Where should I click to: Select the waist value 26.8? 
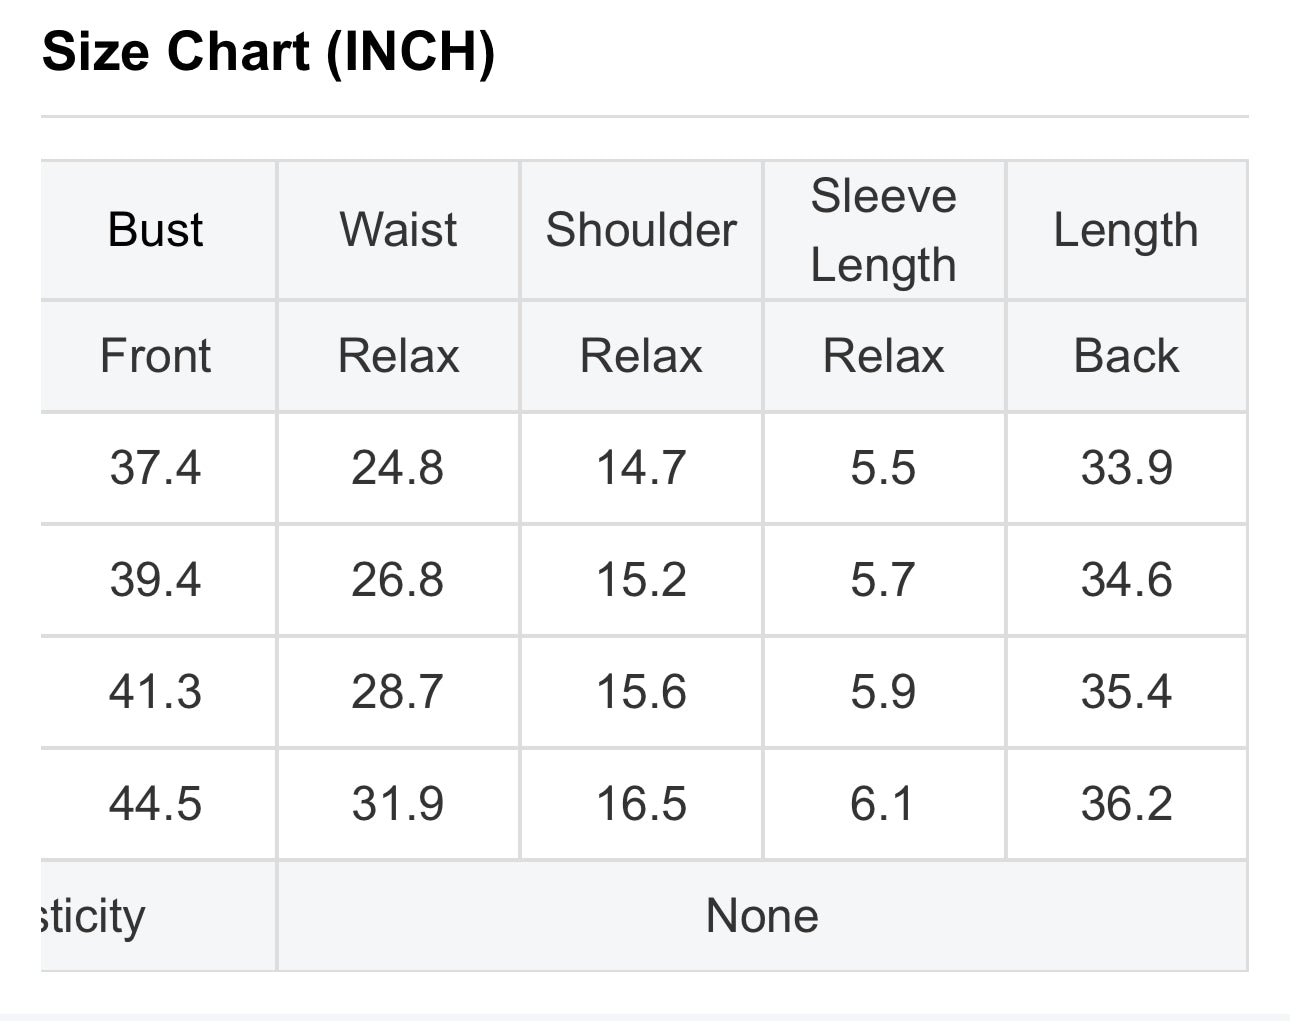(x=398, y=580)
